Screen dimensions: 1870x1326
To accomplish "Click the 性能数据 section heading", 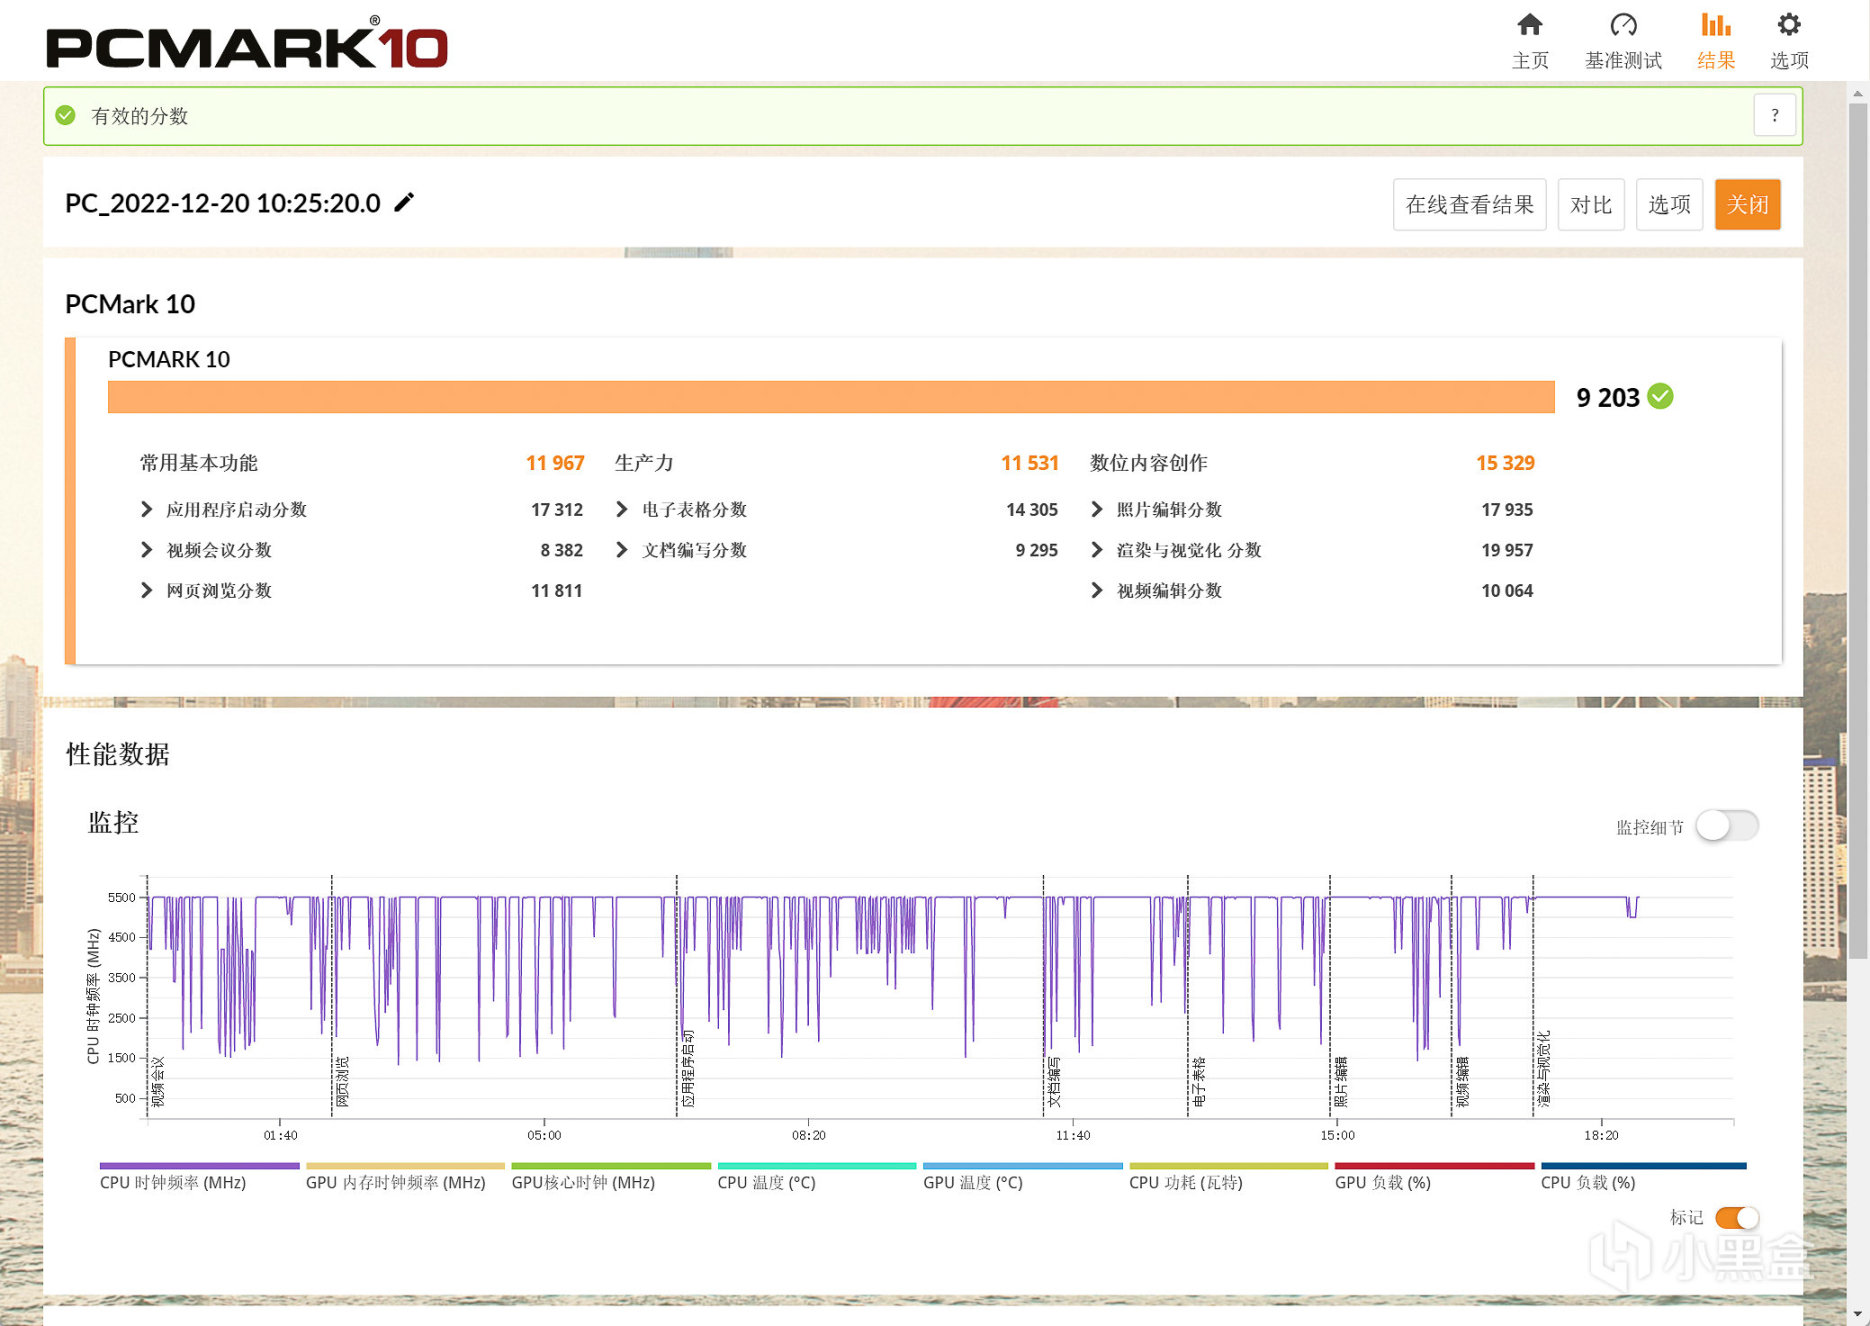I will click(x=118, y=754).
